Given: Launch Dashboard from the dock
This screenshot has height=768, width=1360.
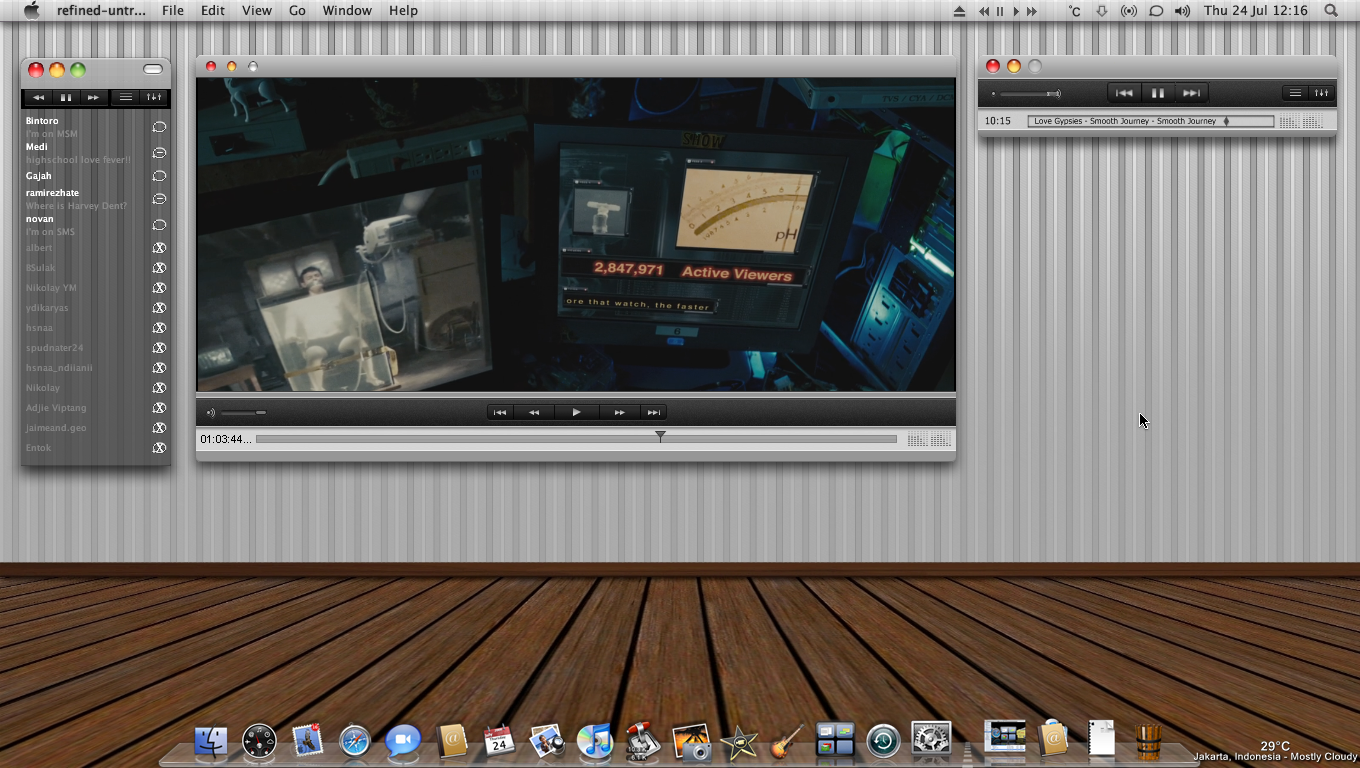Looking at the screenshot, I should 259,741.
